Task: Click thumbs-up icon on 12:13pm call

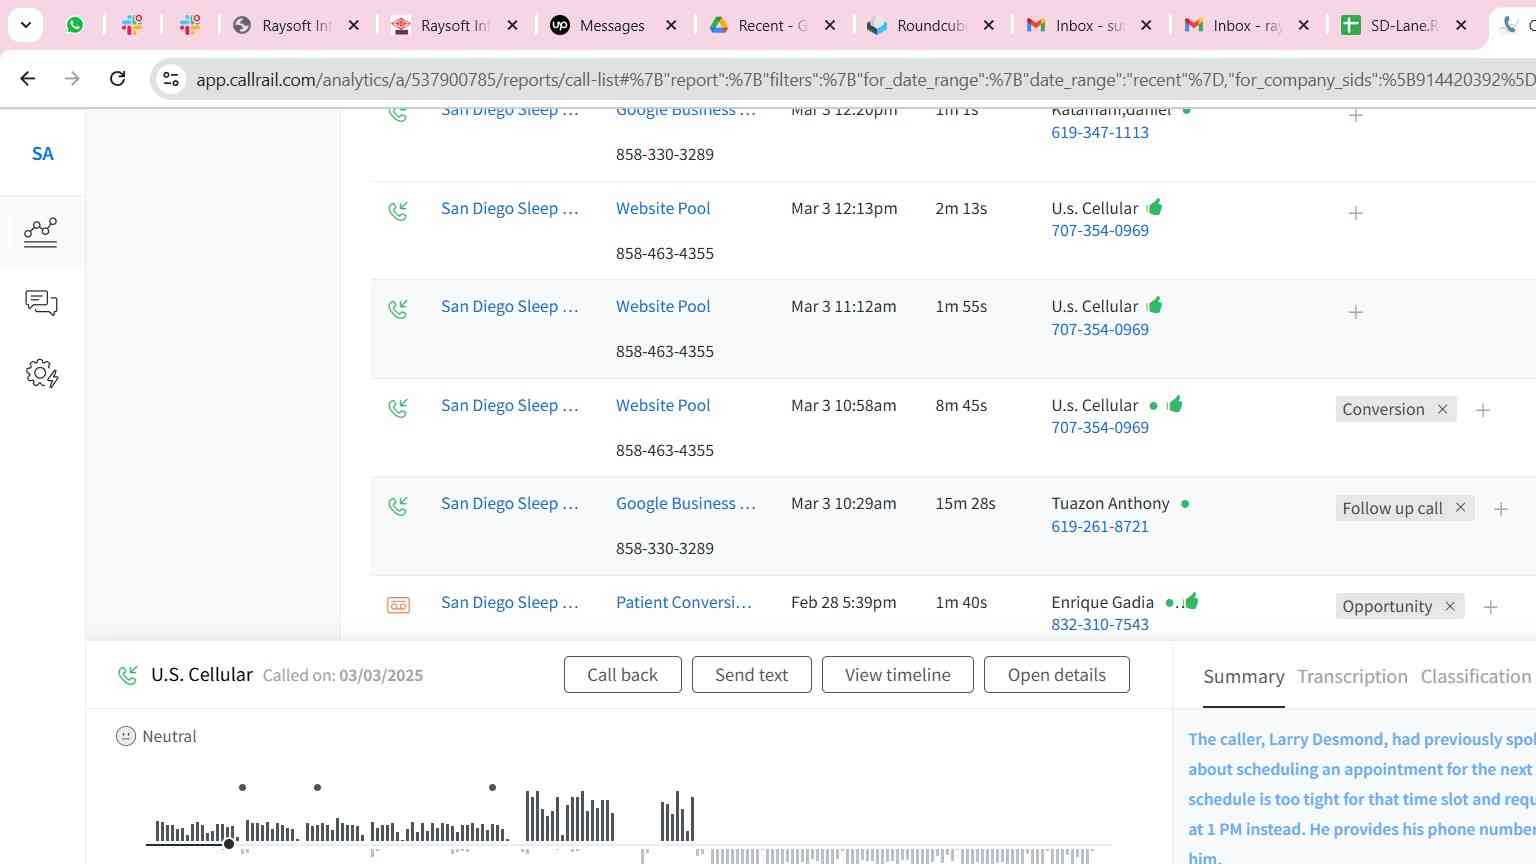Action: click(x=1155, y=207)
